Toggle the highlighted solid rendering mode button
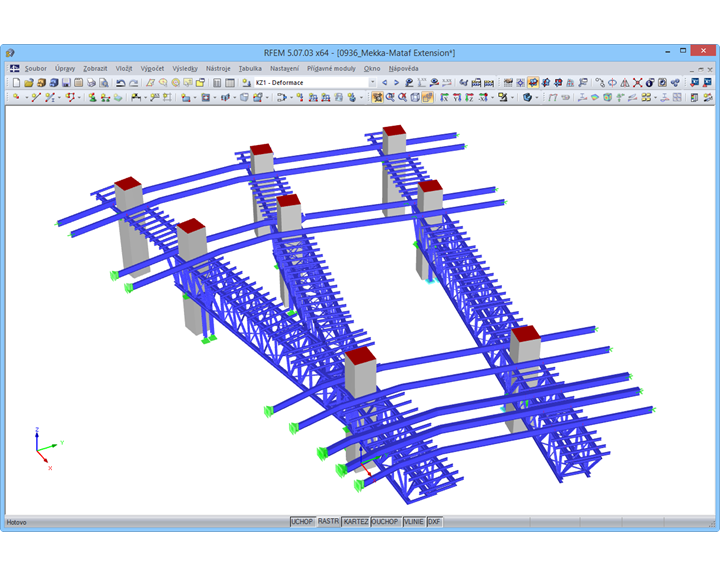The width and height of the screenshot is (720, 576). 428,97
